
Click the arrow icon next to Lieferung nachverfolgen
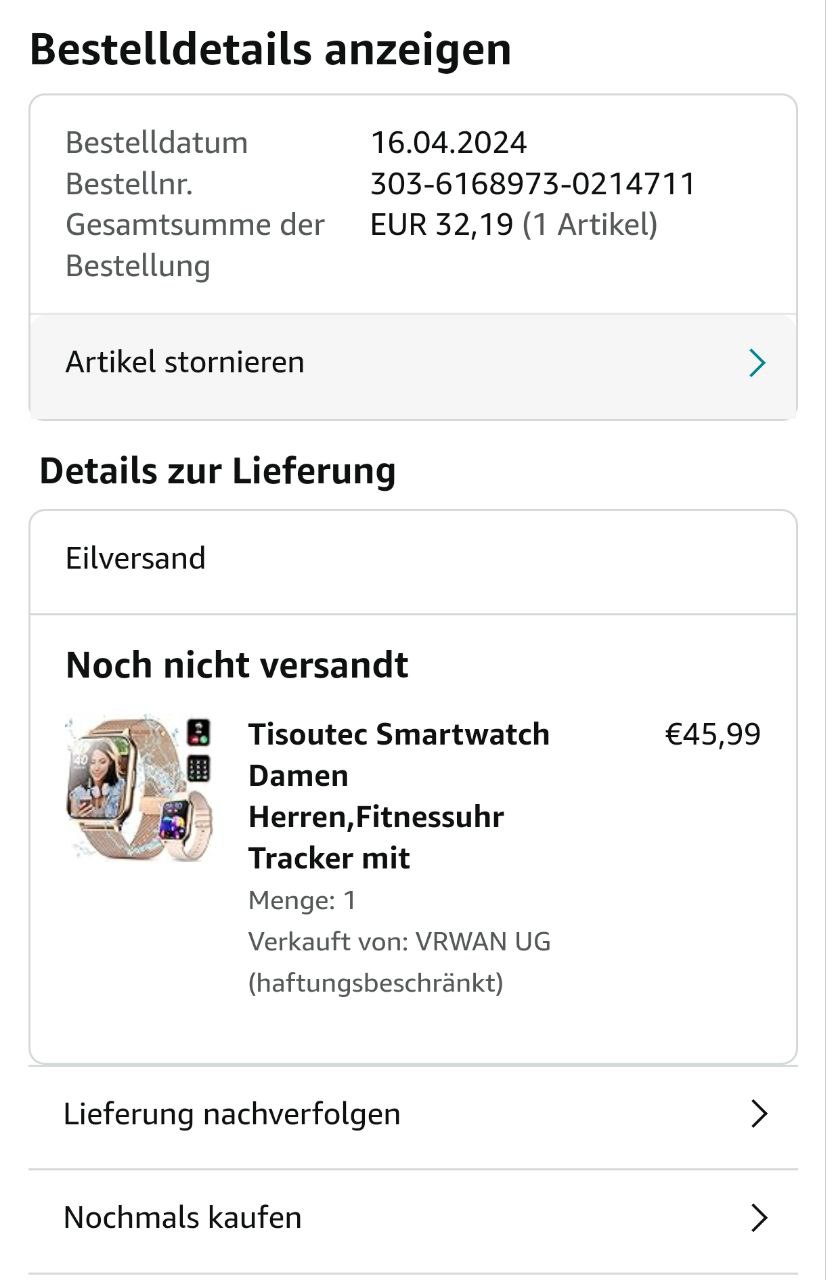(x=759, y=1114)
